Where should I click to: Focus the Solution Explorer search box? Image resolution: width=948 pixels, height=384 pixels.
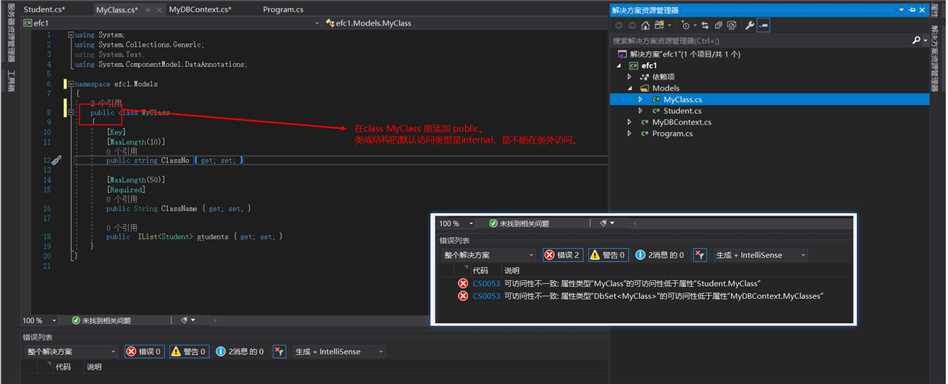(762, 40)
